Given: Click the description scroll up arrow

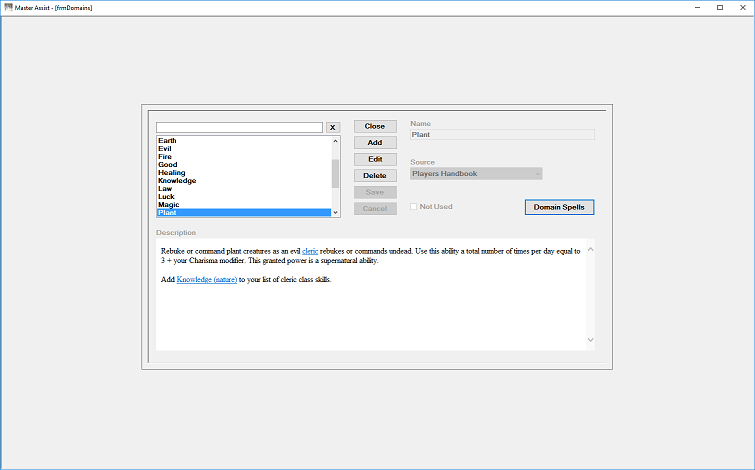Looking at the screenshot, I should coord(591,249).
